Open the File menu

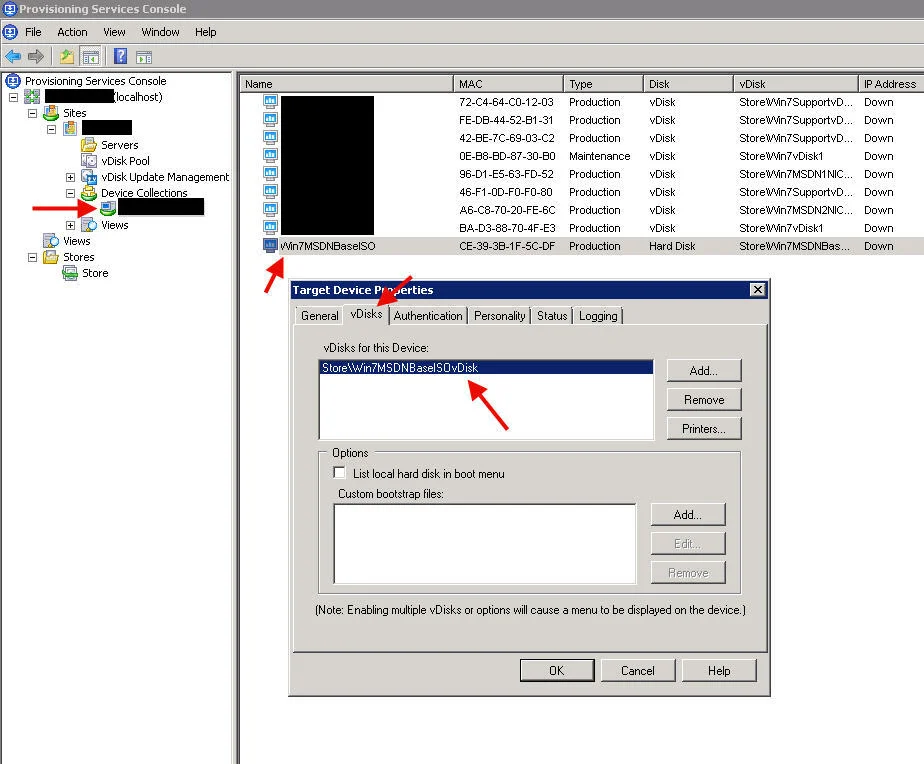tap(33, 32)
